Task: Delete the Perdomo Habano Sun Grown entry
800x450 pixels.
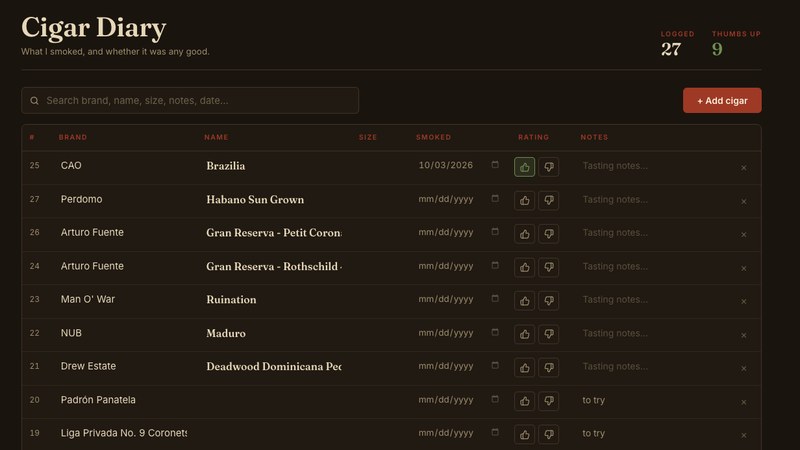Action: coord(743,202)
